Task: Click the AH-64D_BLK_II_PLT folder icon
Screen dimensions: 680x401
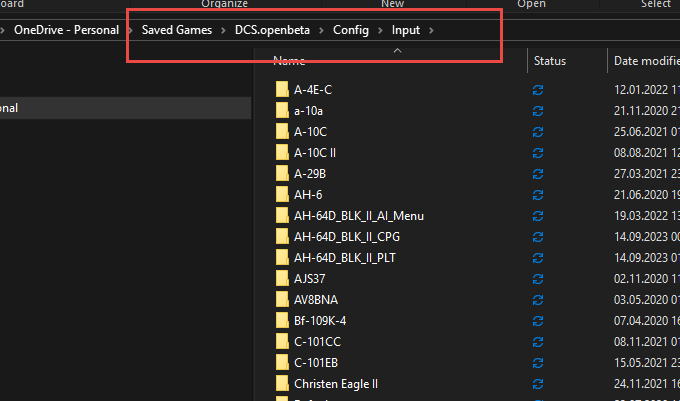Action: (282, 258)
